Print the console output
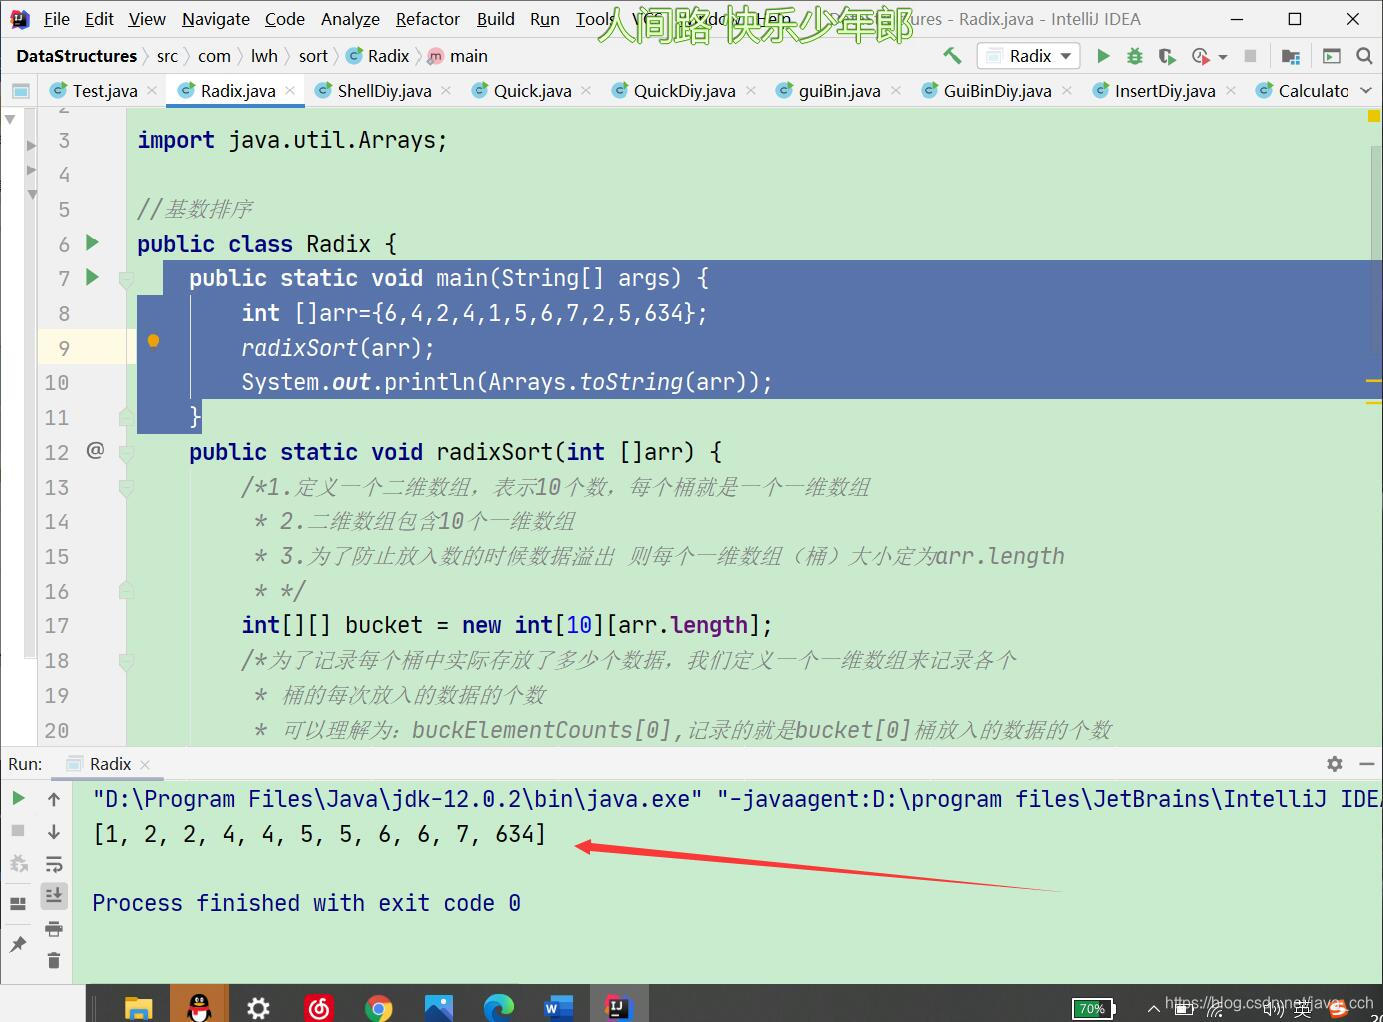The width and height of the screenshot is (1383, 1022). [x=54, y=929]
